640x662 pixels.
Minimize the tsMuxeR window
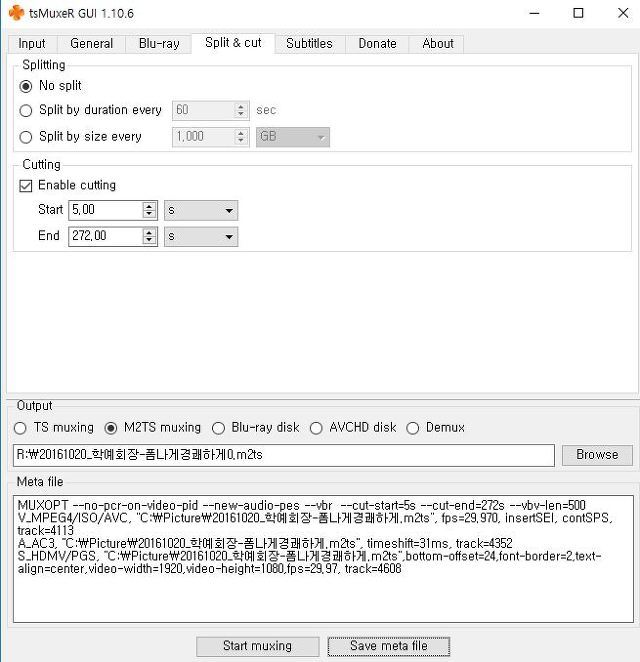pyautogui.click(x=534, y=13)
